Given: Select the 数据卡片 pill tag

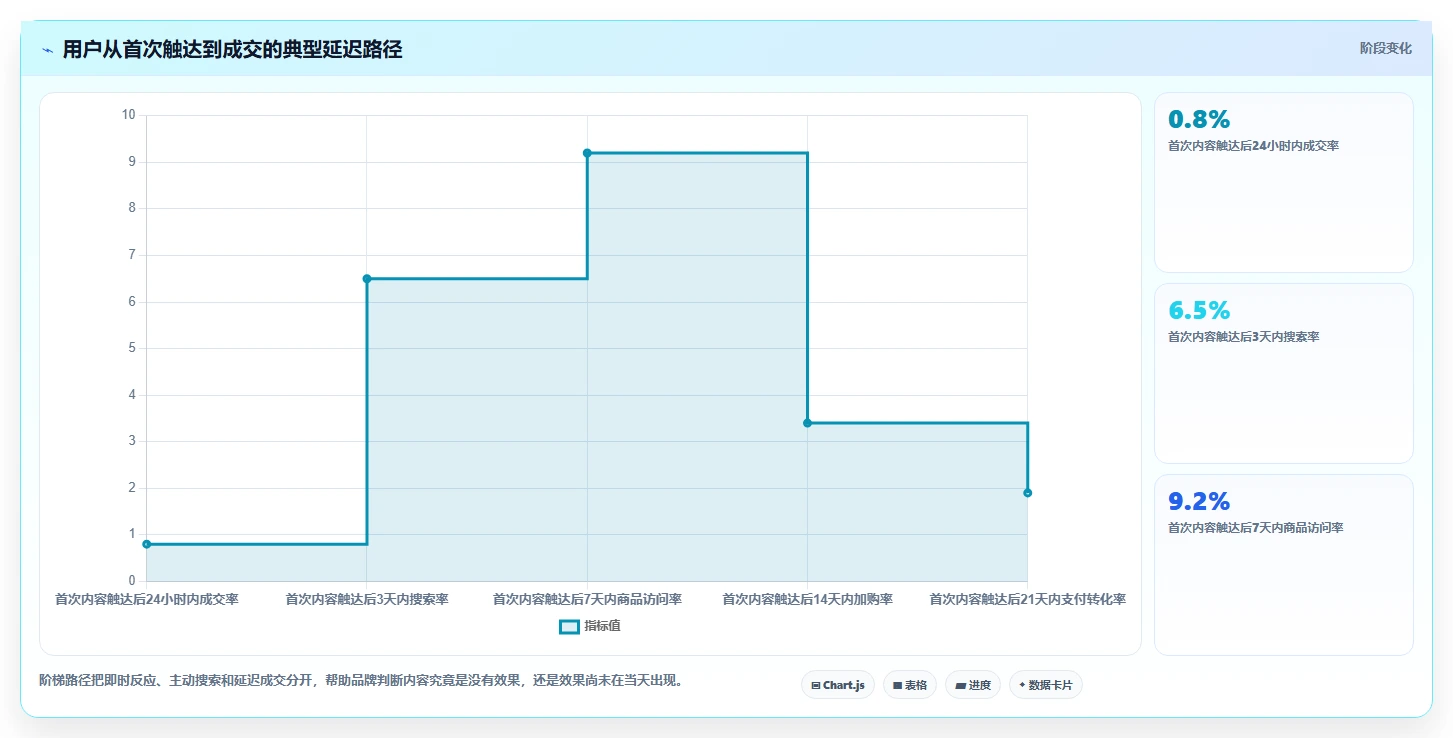Looking at the screenshot, I should click(1046, 685).
